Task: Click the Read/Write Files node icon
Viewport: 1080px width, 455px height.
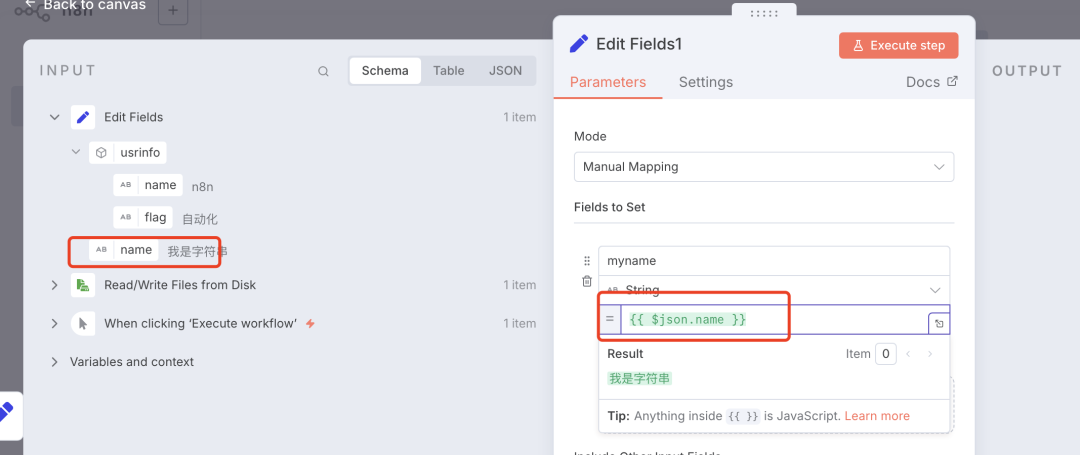Action: (x=83, y=285)
